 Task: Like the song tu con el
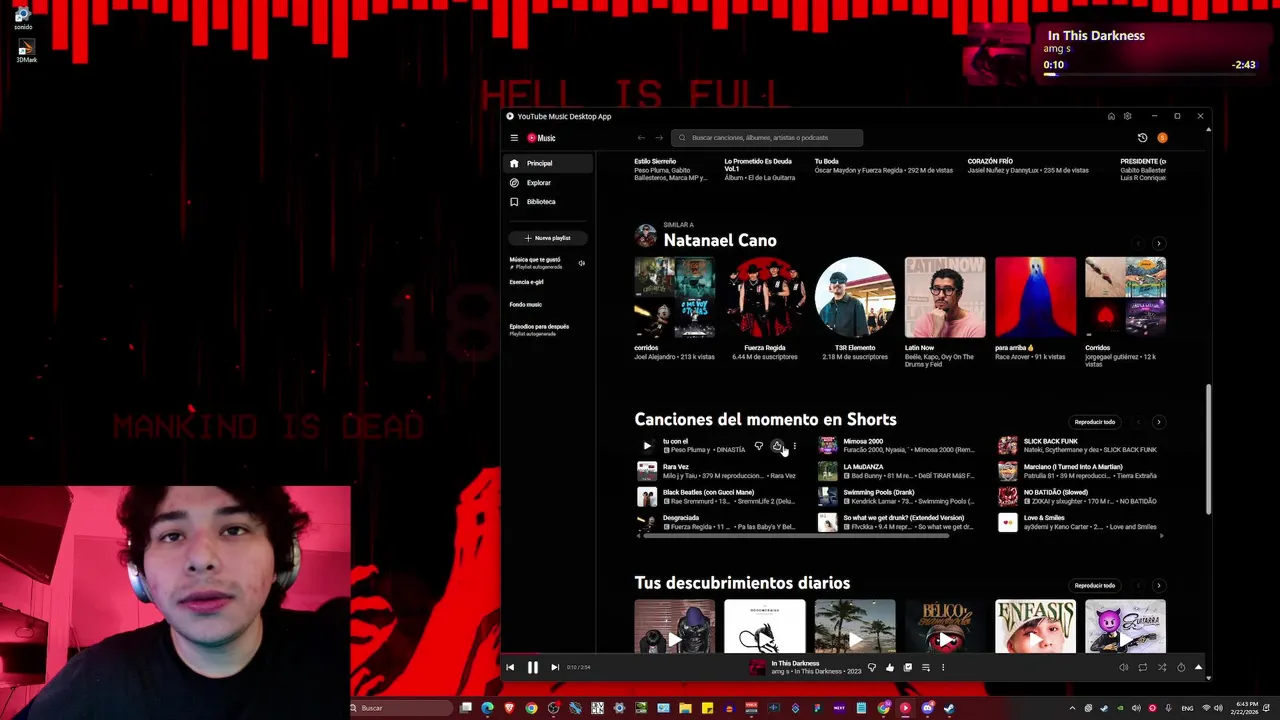tap(777, 446)
